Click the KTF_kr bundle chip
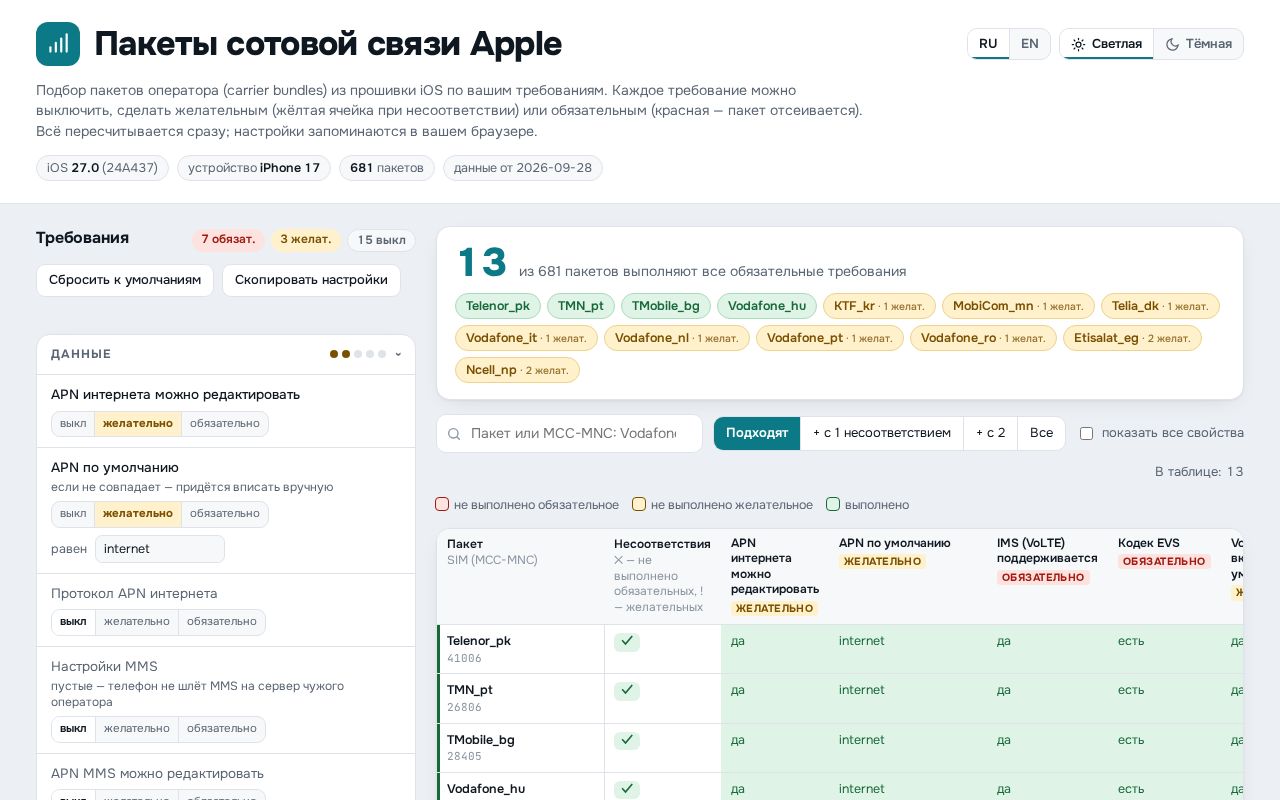The width and height of the screenshot is (1280, 800). click(879, 306)
